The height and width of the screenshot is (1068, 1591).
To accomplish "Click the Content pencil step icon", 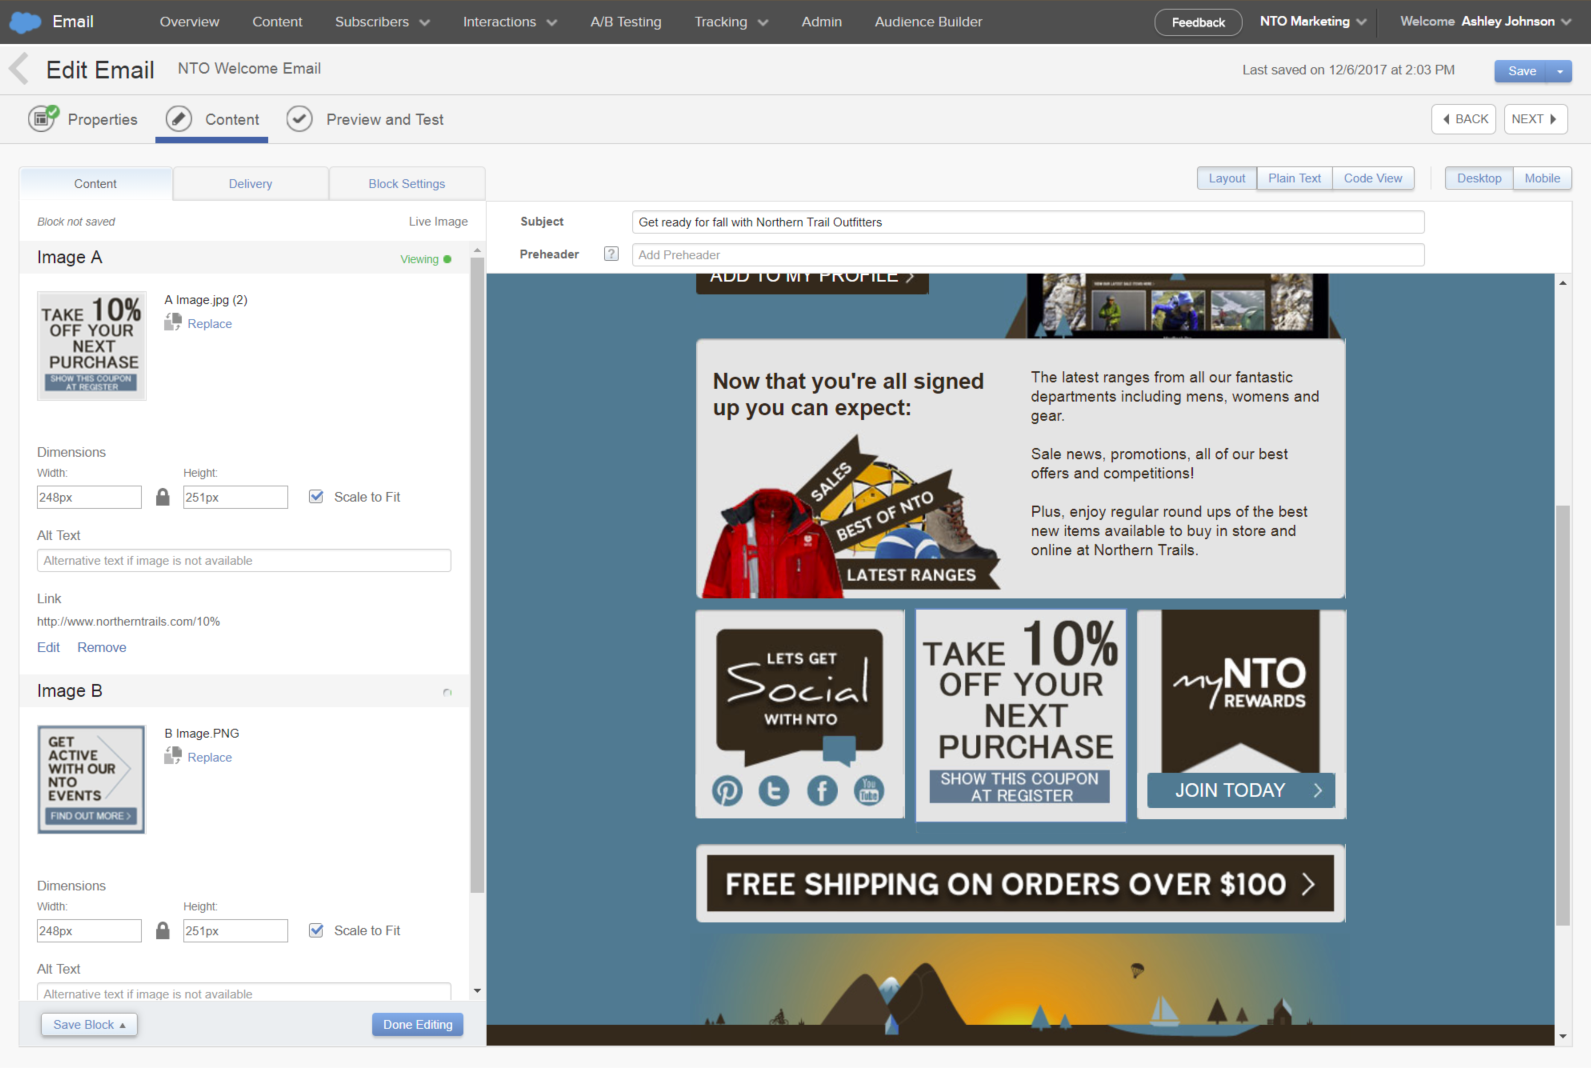I will point(179,119).
